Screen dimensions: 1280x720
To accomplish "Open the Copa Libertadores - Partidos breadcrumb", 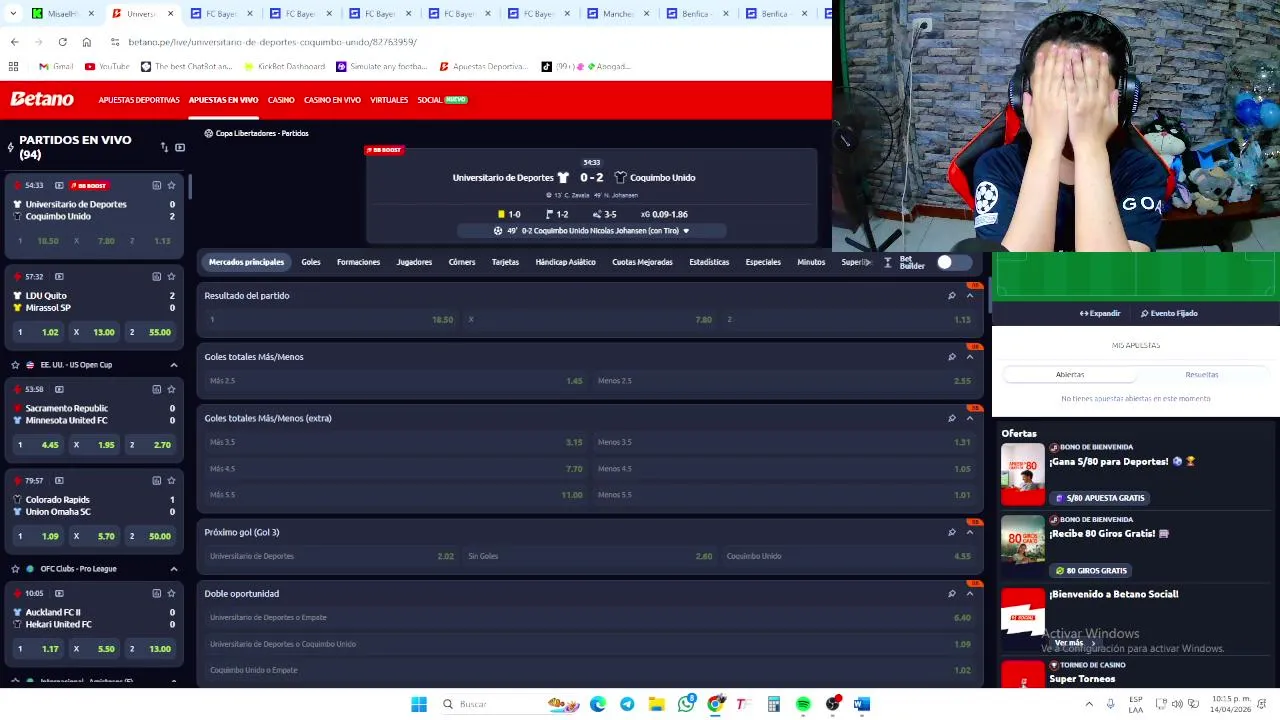I will 256,133.
